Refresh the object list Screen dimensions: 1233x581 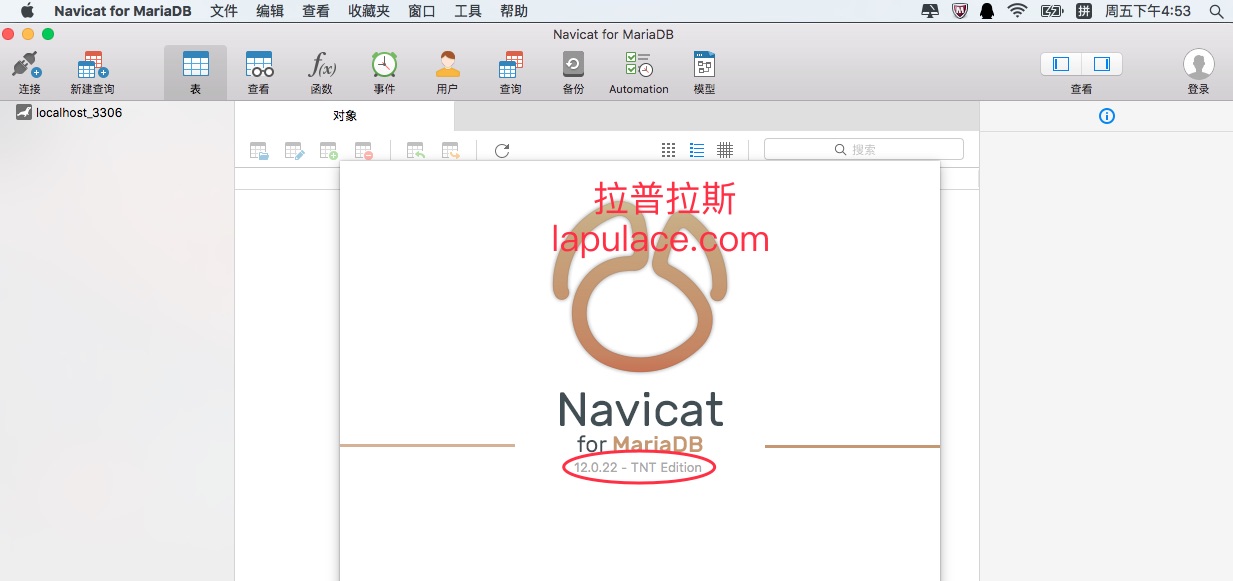pos(502,151)
